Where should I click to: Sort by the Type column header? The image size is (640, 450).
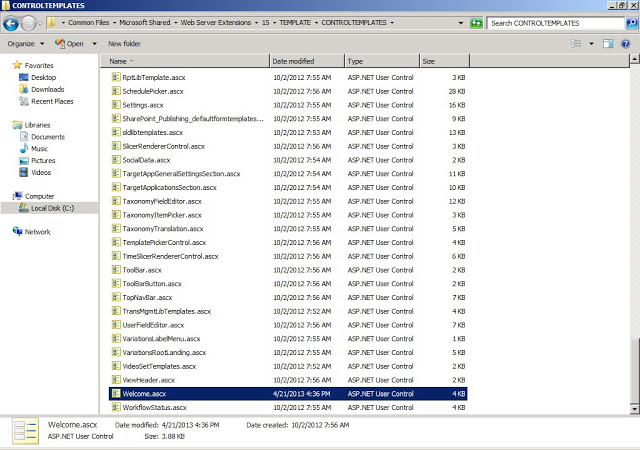tap(380, 61)
